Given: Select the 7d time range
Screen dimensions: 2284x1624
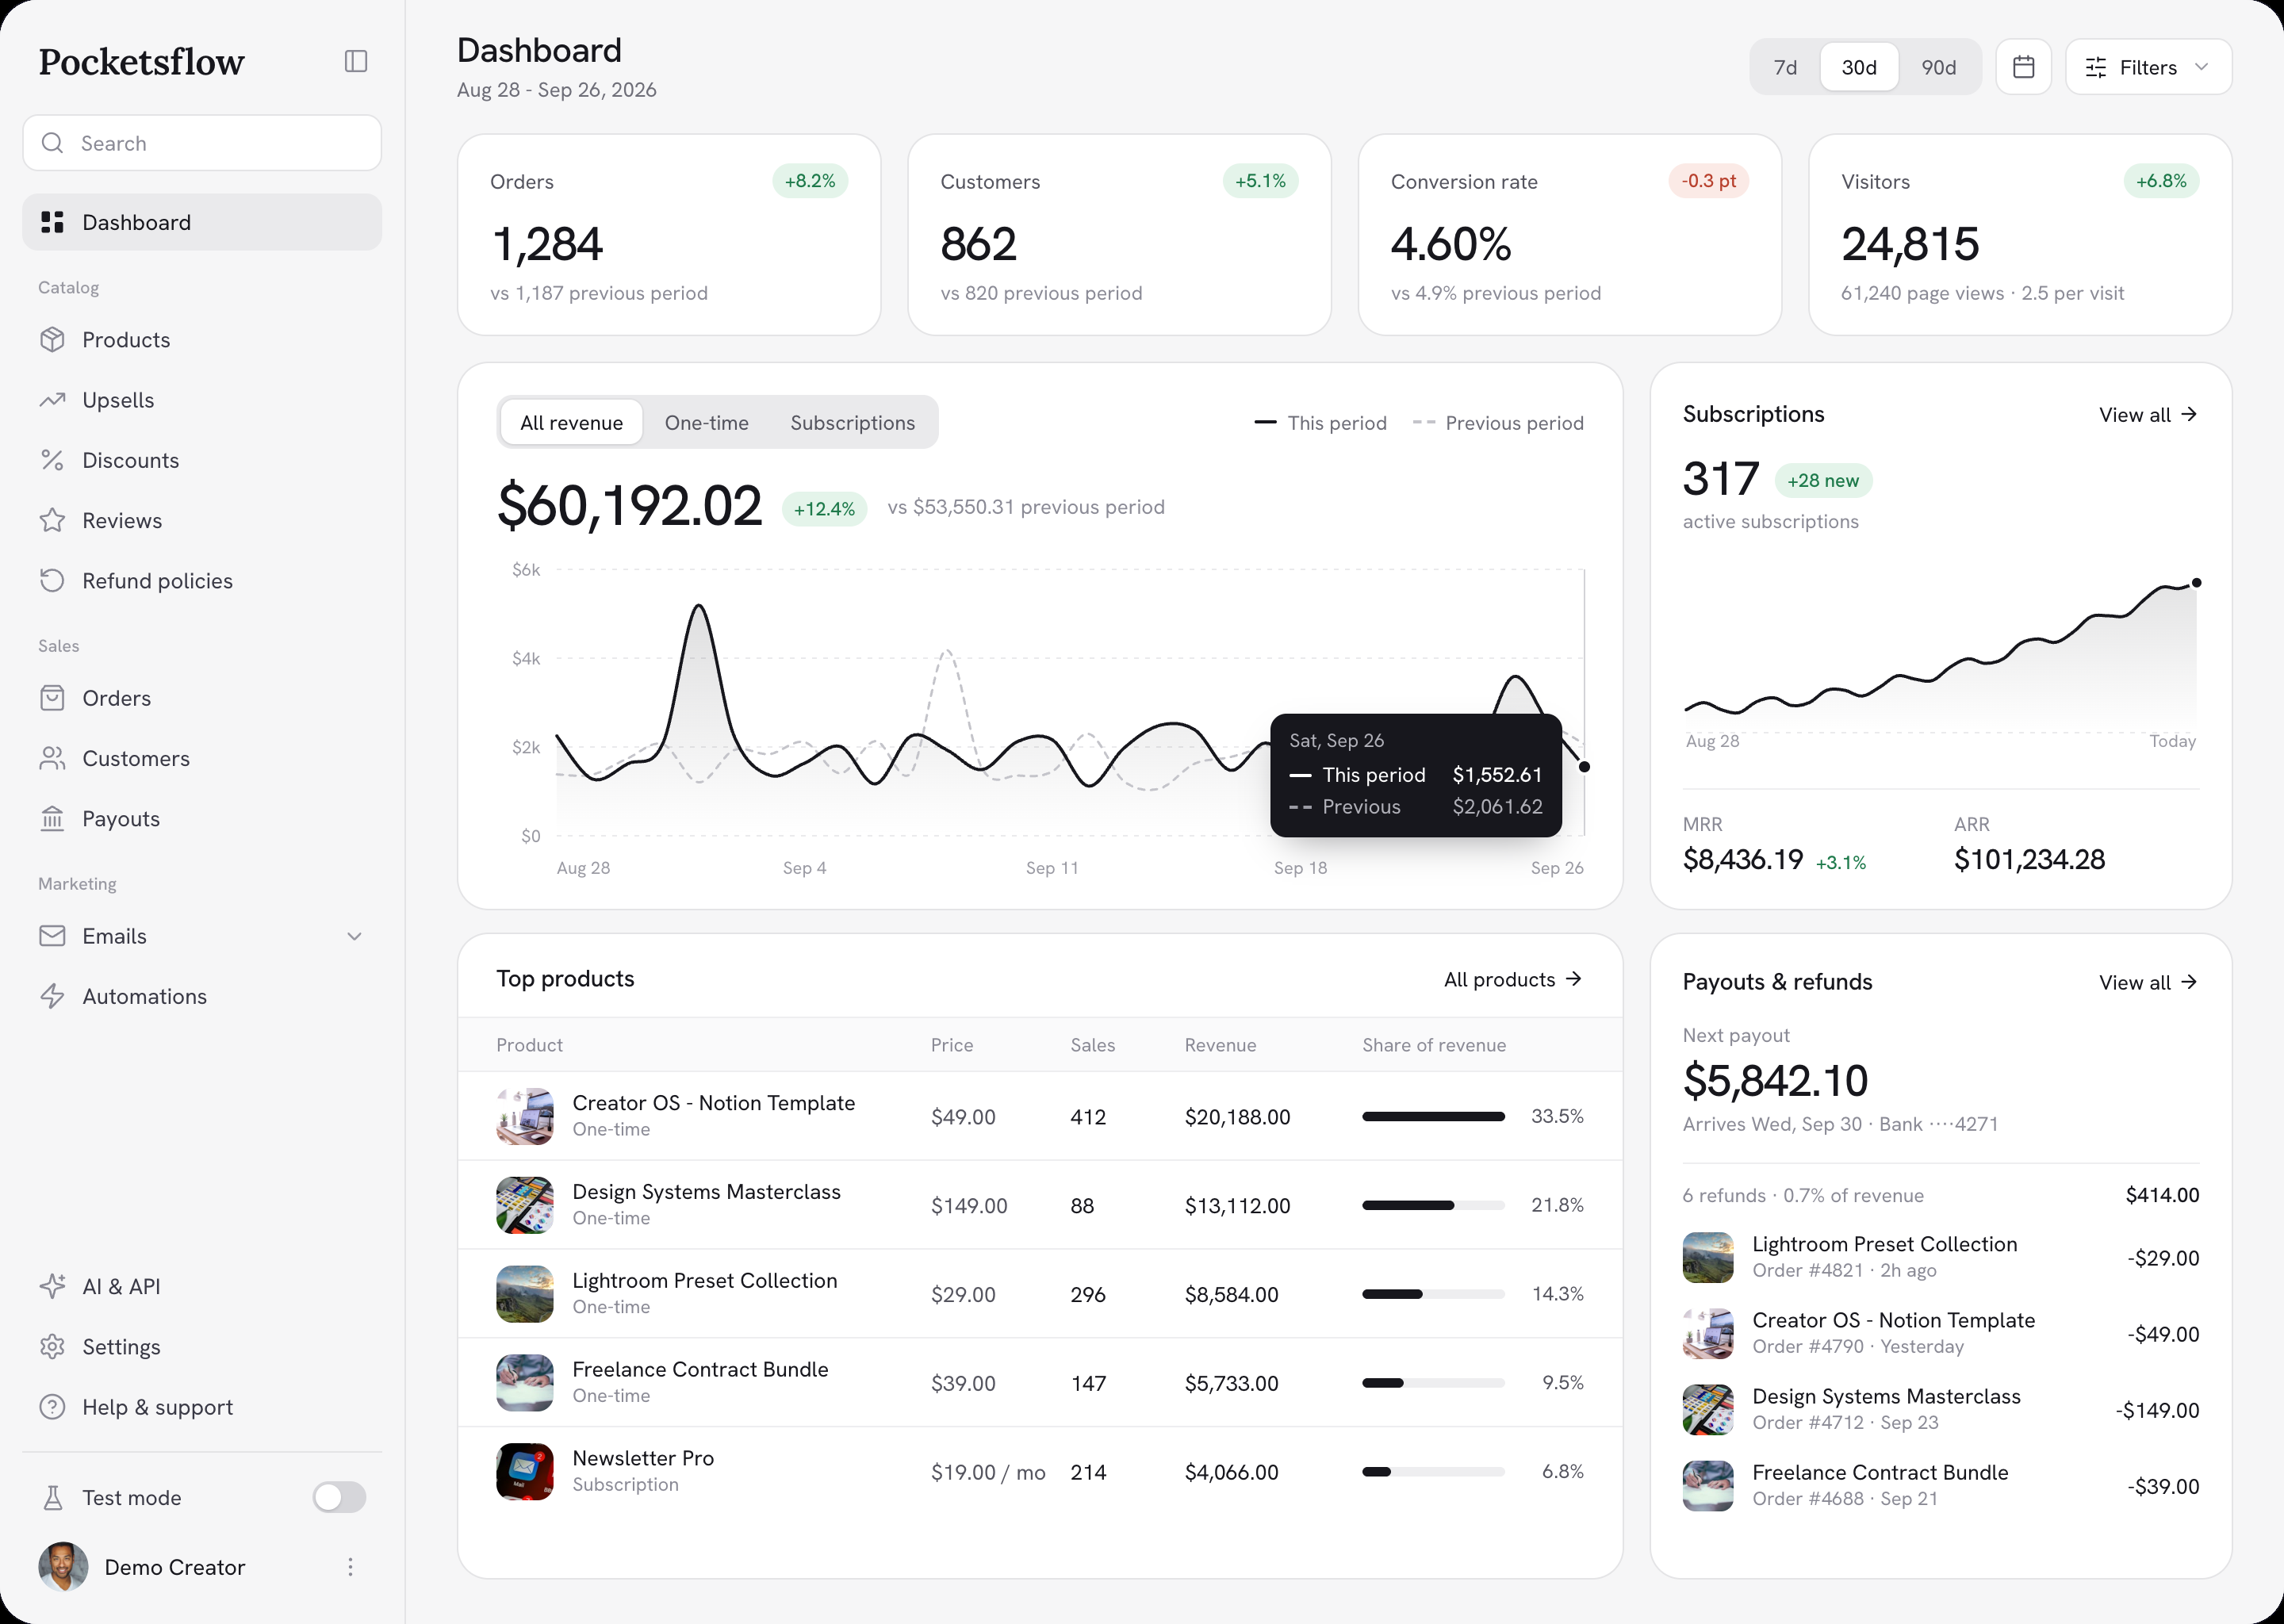Looking at the screenshot, I should tap(1785, 67).
